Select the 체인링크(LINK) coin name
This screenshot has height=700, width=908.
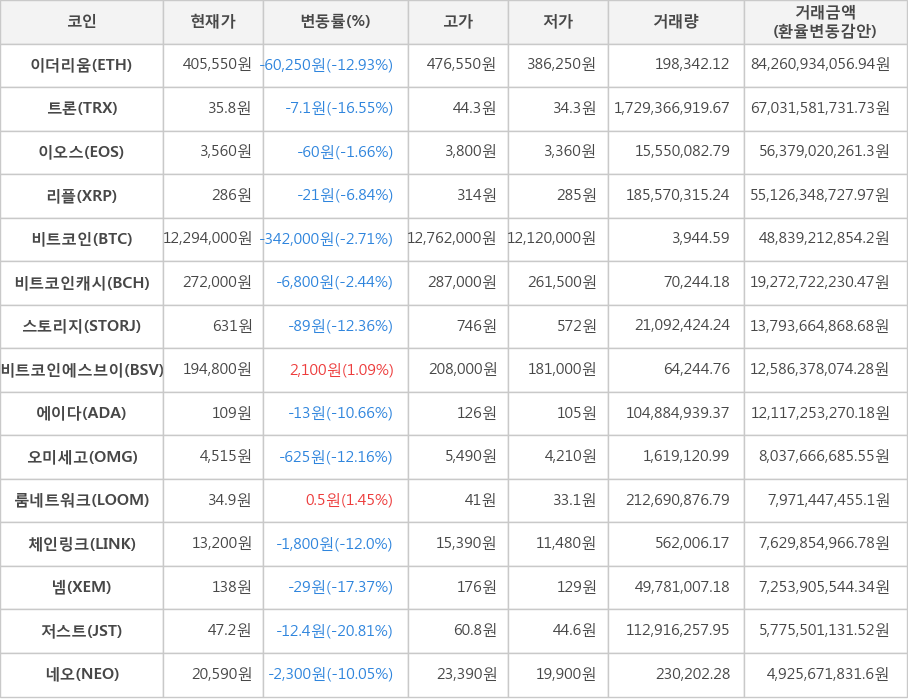point(82,544)
